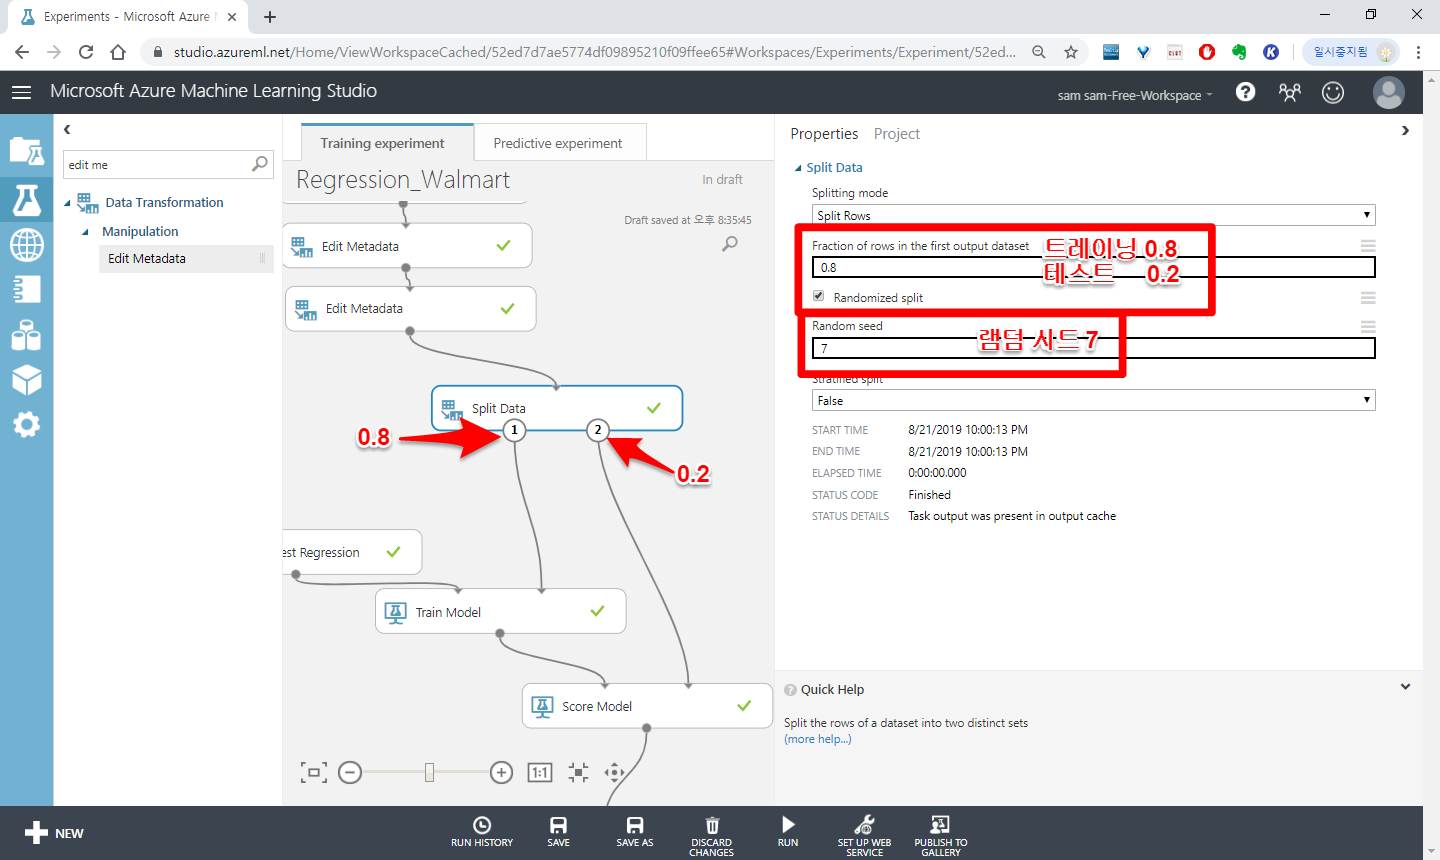
Task: Open Run History
Action: 482,832
